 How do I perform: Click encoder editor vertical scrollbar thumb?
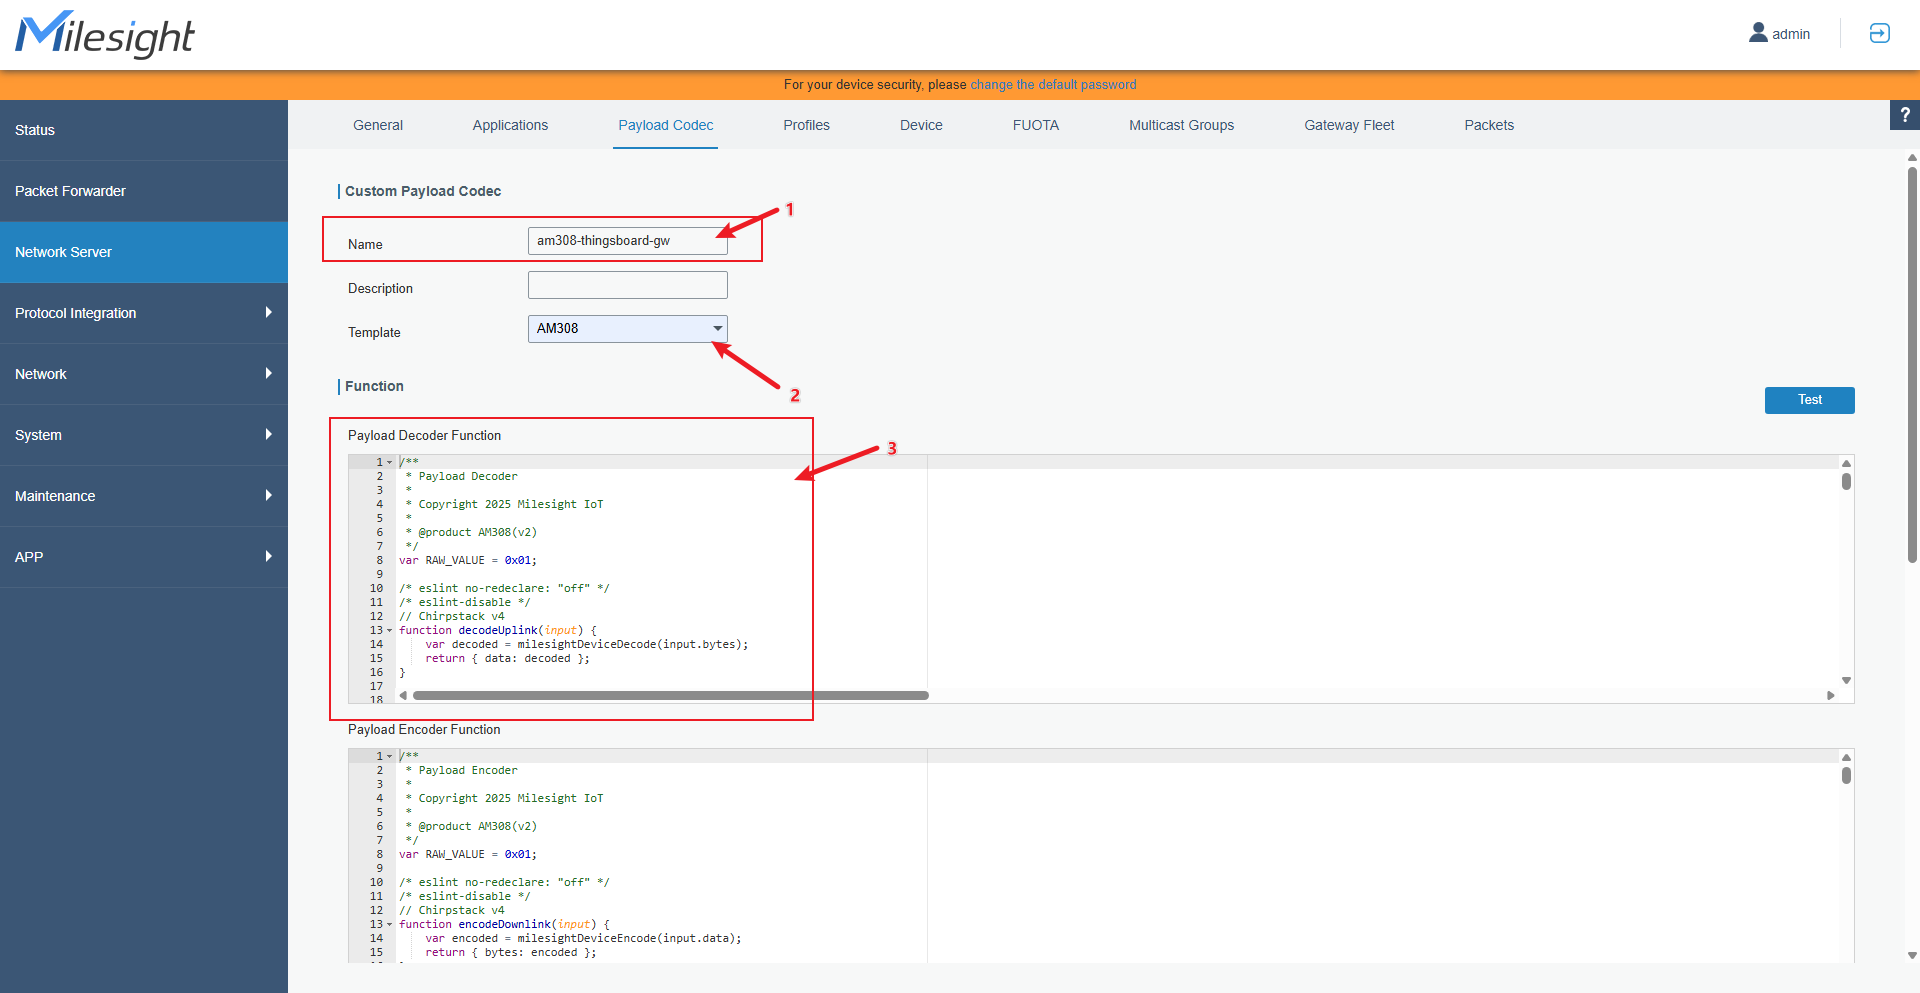[1846, 775]
